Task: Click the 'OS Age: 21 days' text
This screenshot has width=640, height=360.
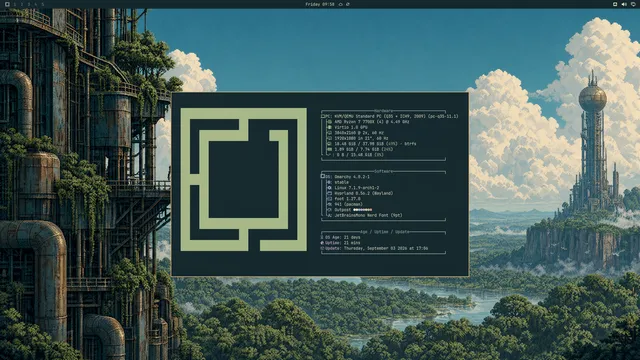Action: point(343,237)
